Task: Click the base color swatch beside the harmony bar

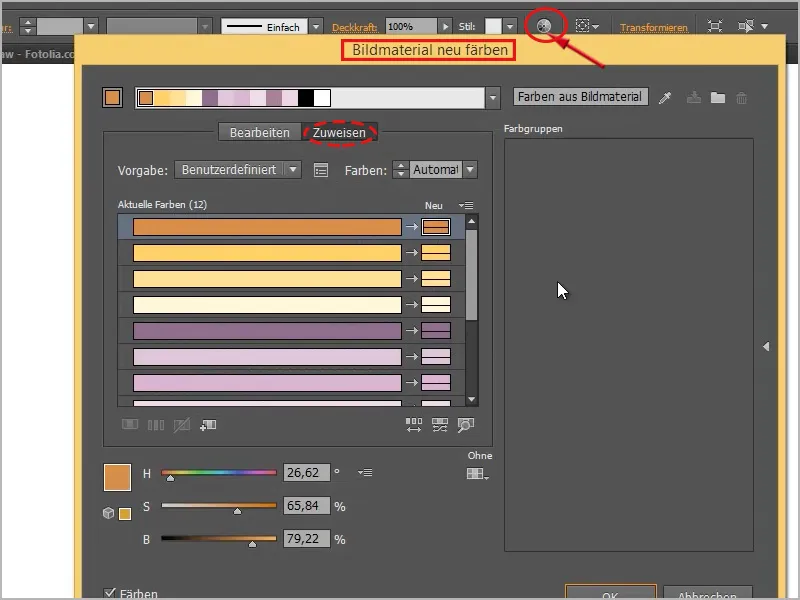Action: pos(112,97)
